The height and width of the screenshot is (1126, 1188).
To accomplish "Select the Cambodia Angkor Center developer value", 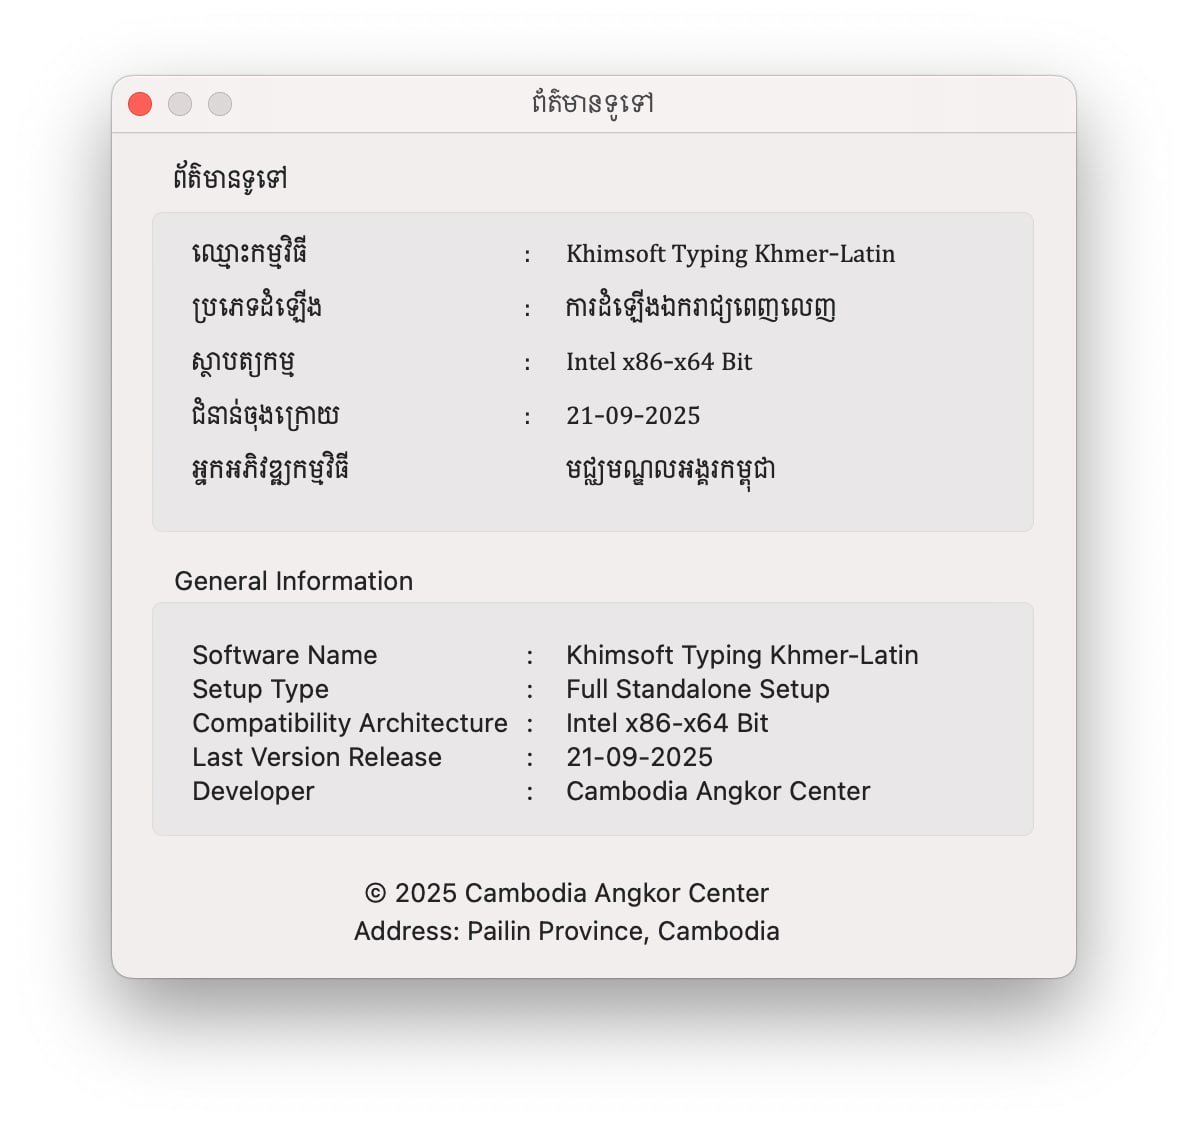I will 718,791.
